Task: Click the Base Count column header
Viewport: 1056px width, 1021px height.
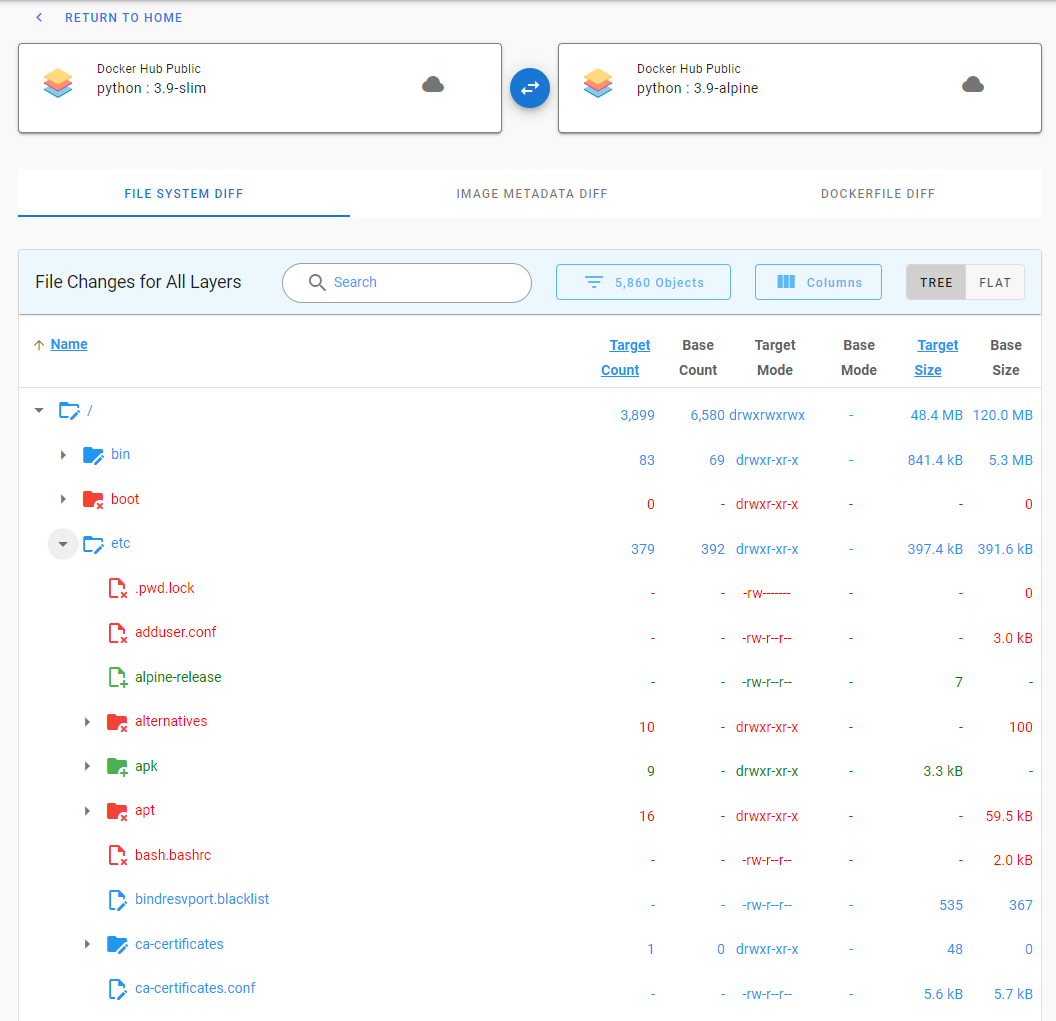Action: (698, 358)
